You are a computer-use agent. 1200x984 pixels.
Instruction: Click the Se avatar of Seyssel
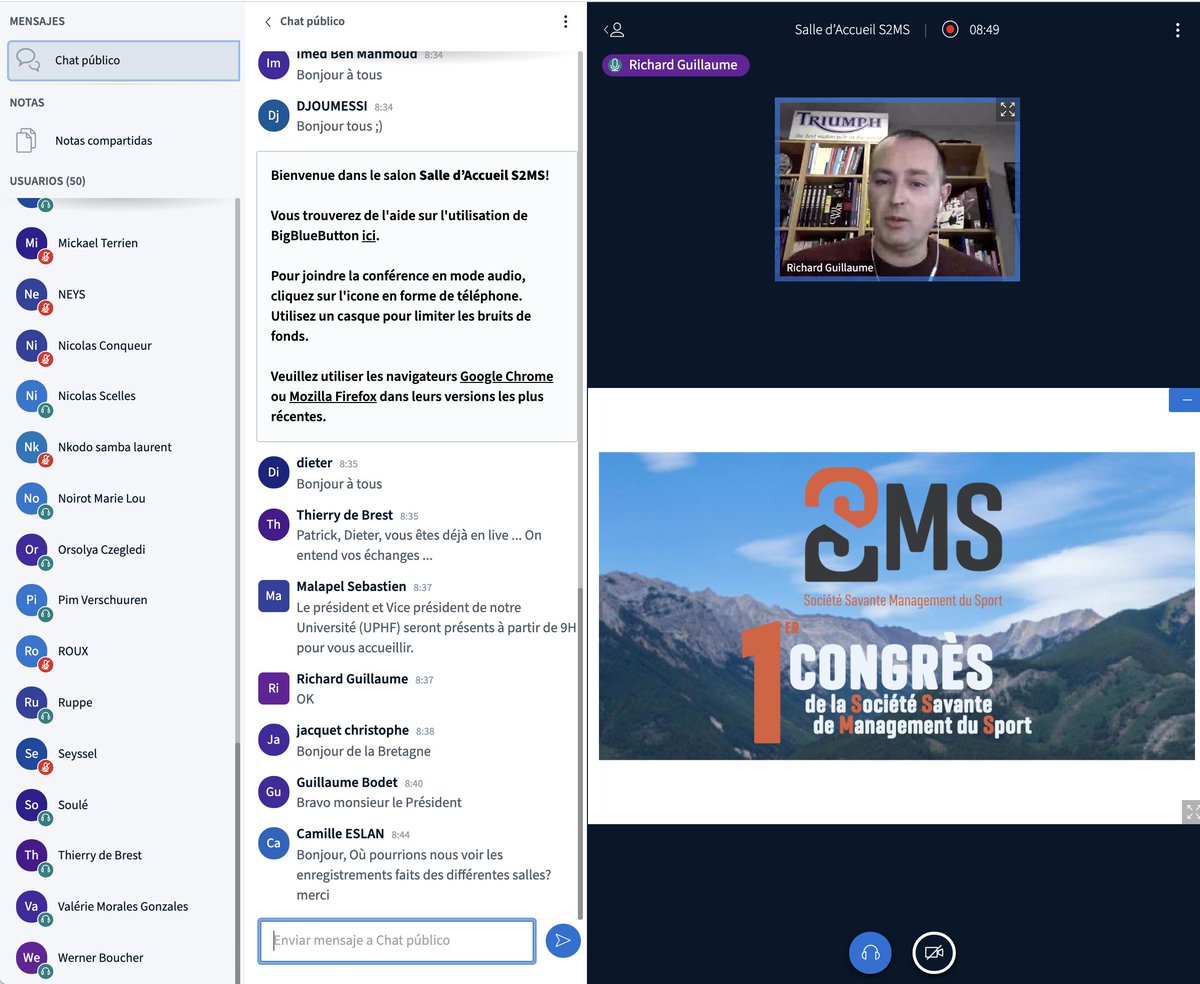point(32,753)
